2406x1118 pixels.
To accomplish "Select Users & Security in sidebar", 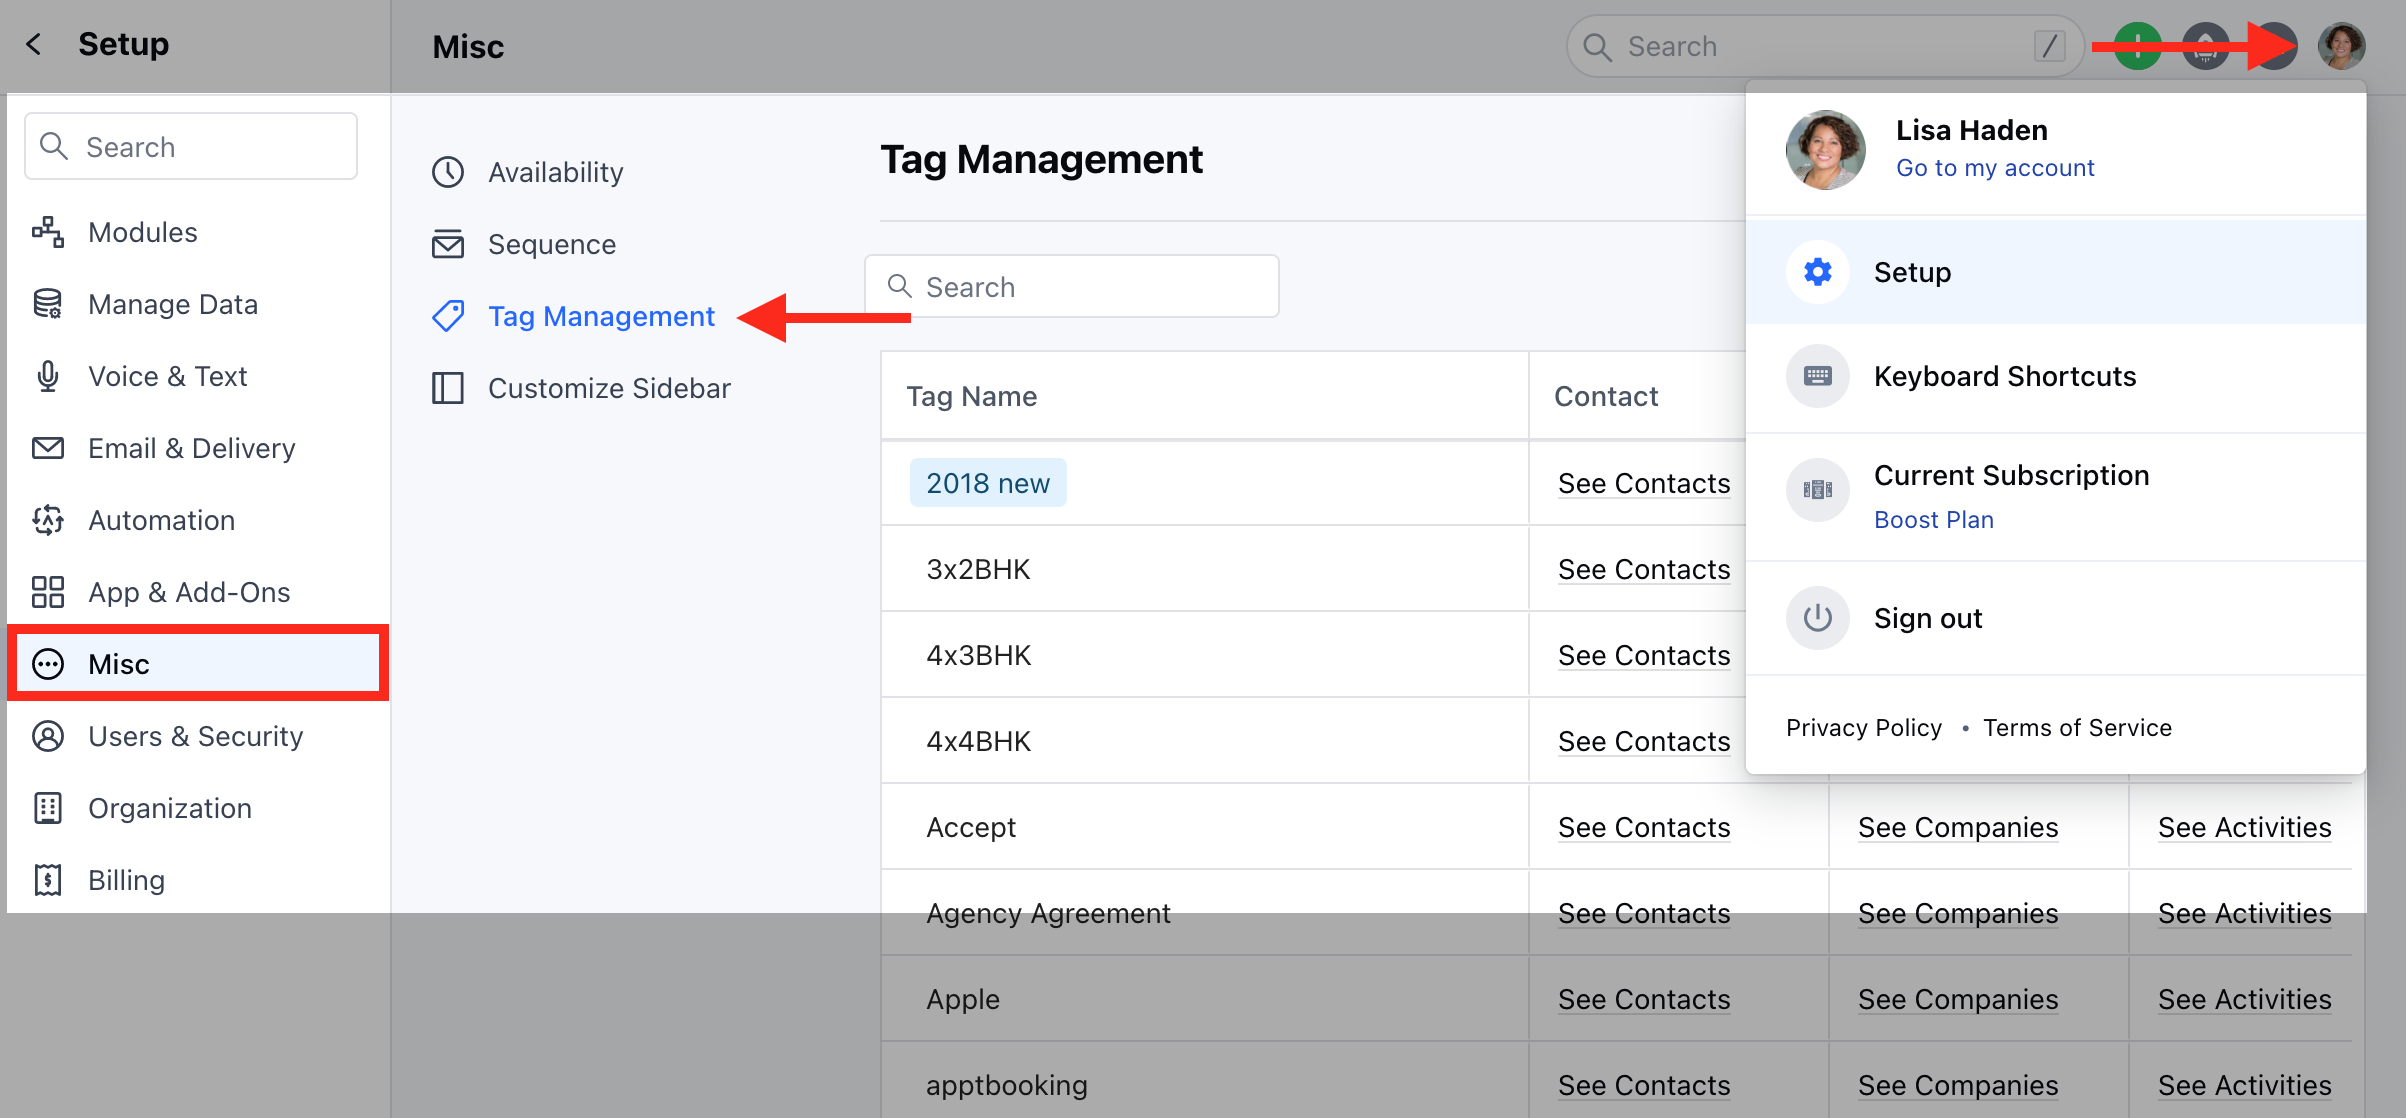I will pos(195,736).
